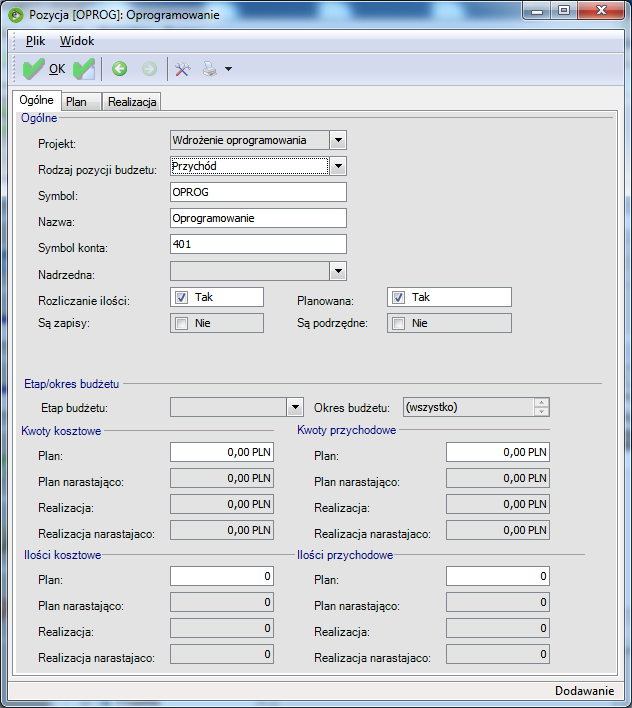
Task: Click the save-and-new checkmark document icon
Action: point(84,69)
